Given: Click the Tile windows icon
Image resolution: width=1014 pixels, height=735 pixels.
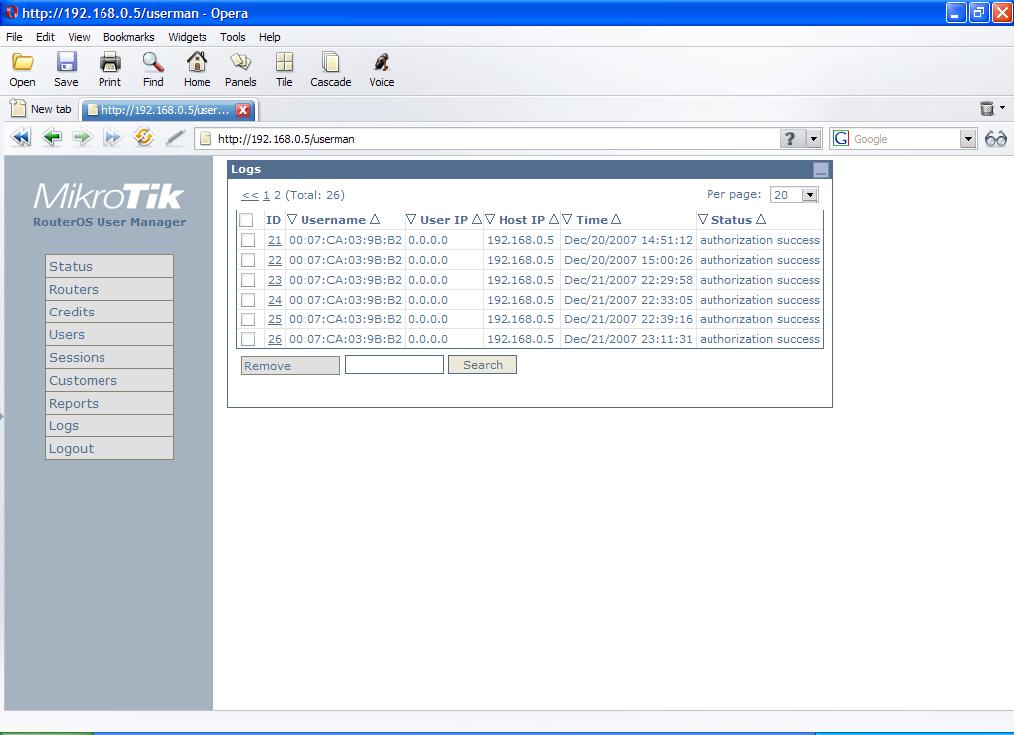Looking at the screenshot, I should (284, 62).
